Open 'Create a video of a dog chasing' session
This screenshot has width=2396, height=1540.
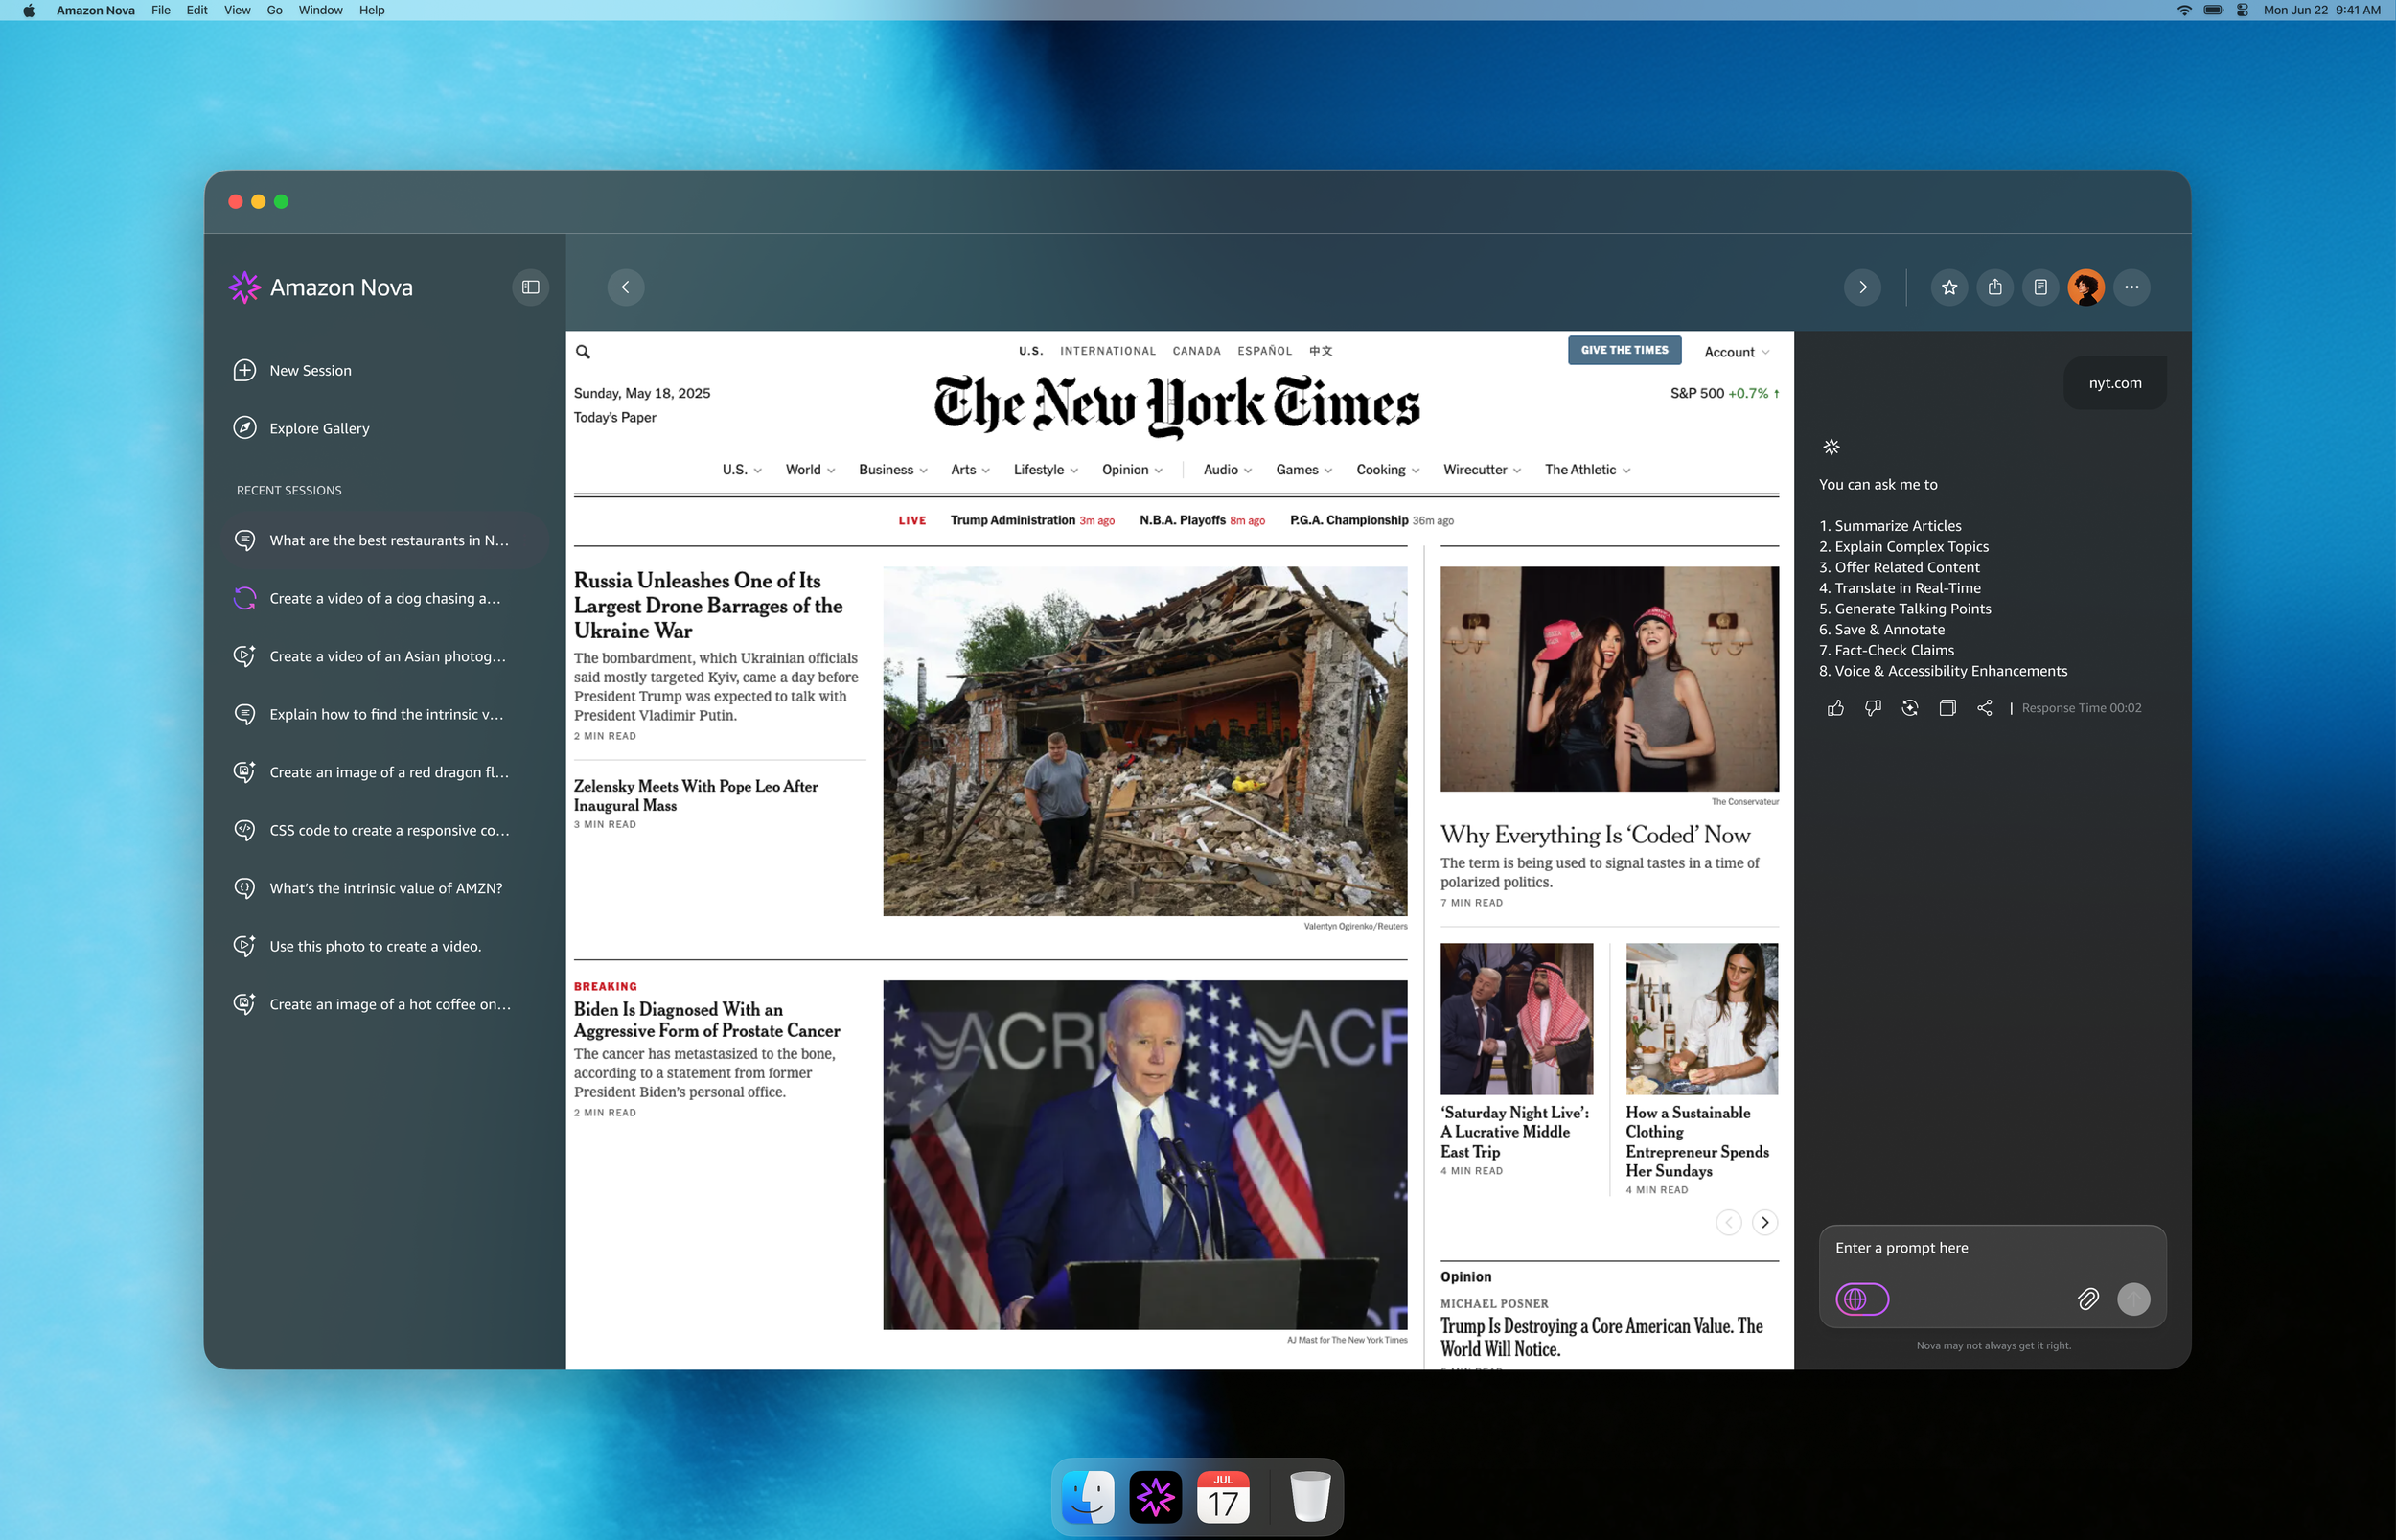[385, 598]
